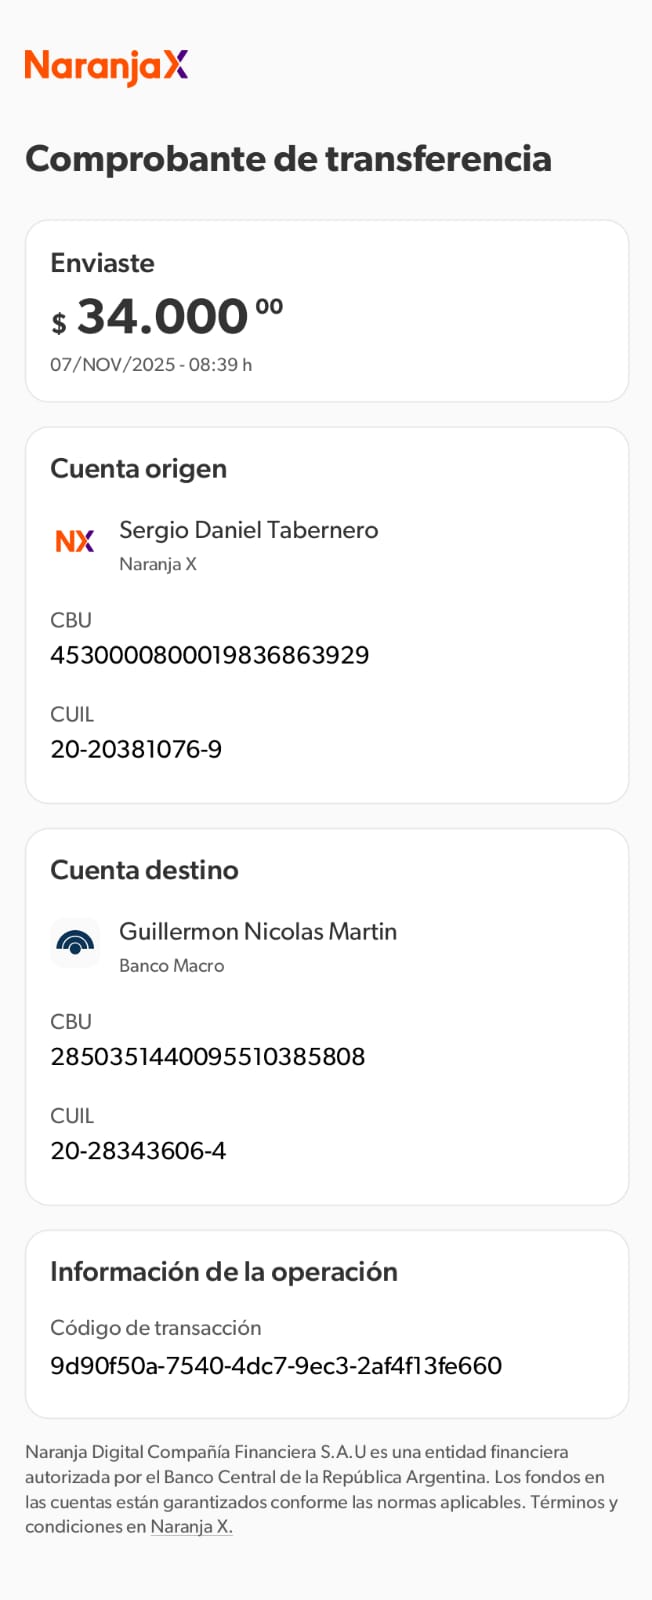
Task: Click the Cuenta destino section title
Action: (x=144, y=870)
